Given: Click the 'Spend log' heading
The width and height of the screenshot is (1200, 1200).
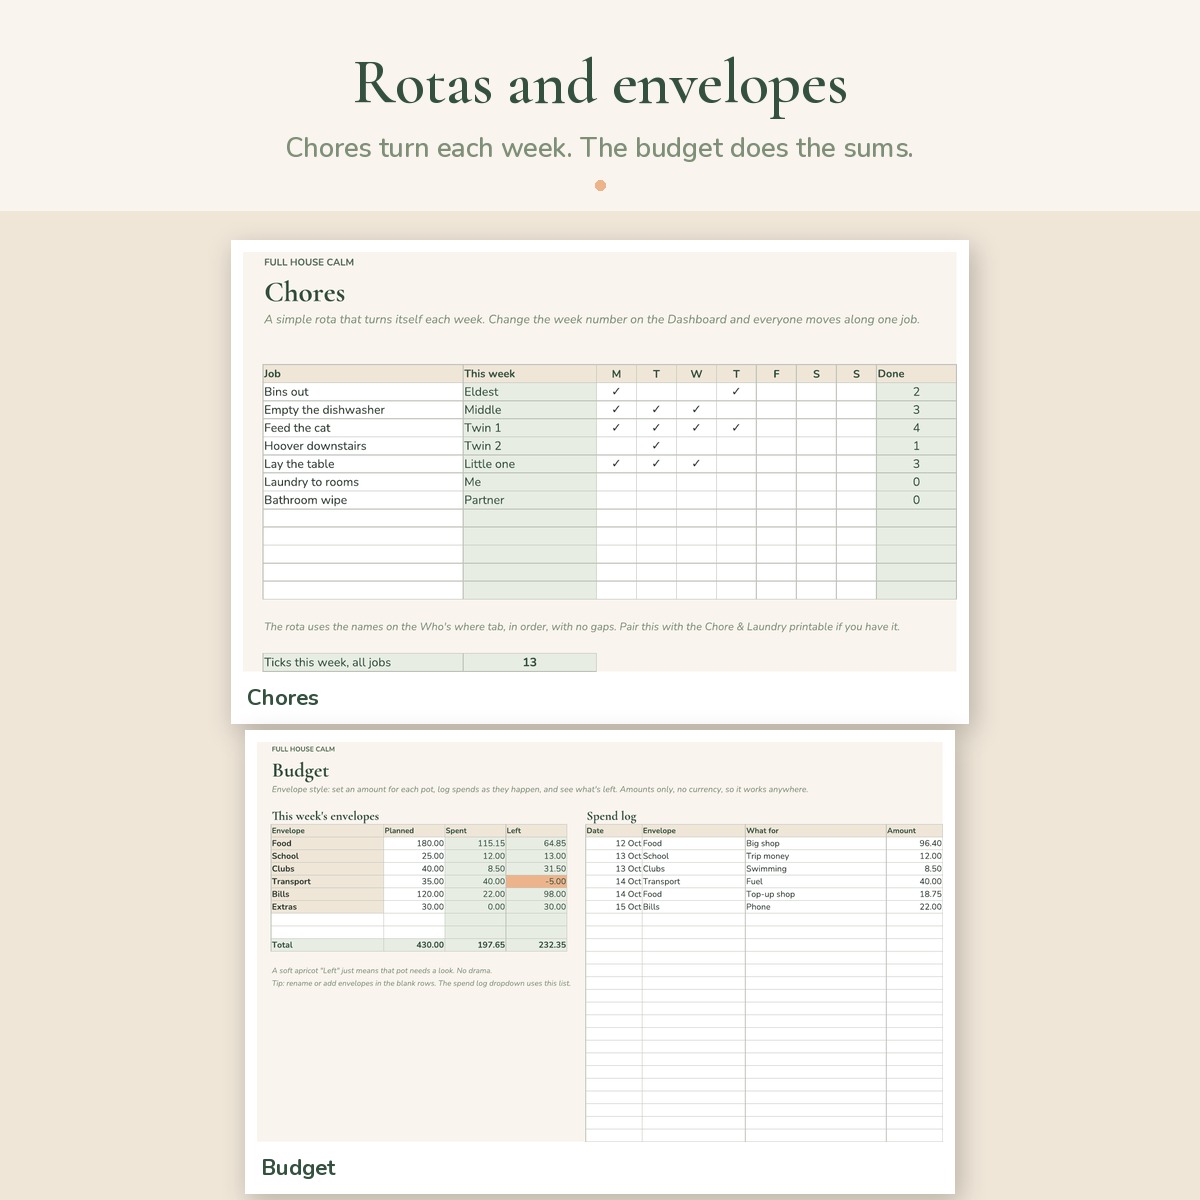Looking at the screenshot, I should (x=611, y=816).
